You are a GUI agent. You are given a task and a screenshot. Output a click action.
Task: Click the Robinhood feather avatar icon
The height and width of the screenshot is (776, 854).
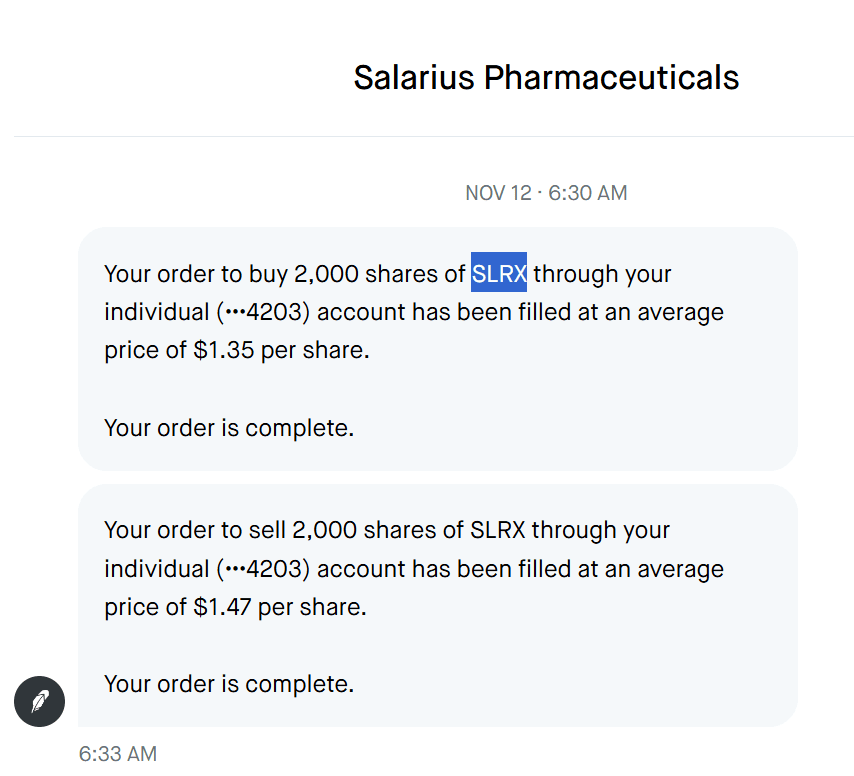(x=39, y=701)
